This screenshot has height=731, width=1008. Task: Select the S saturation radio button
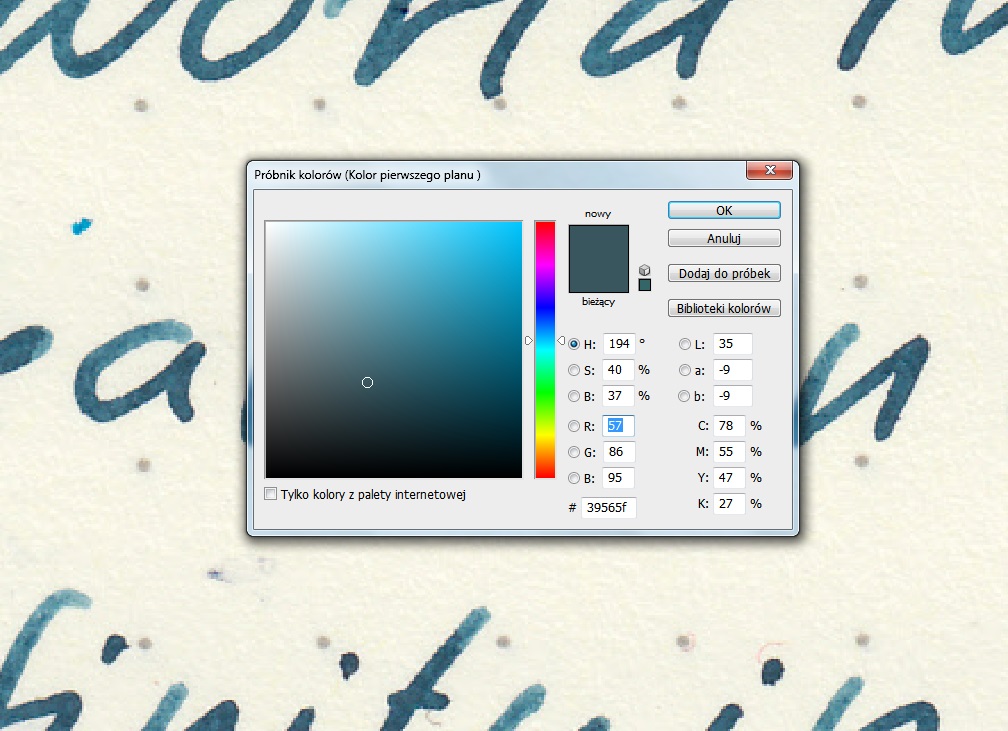click(x=574, y=370)
